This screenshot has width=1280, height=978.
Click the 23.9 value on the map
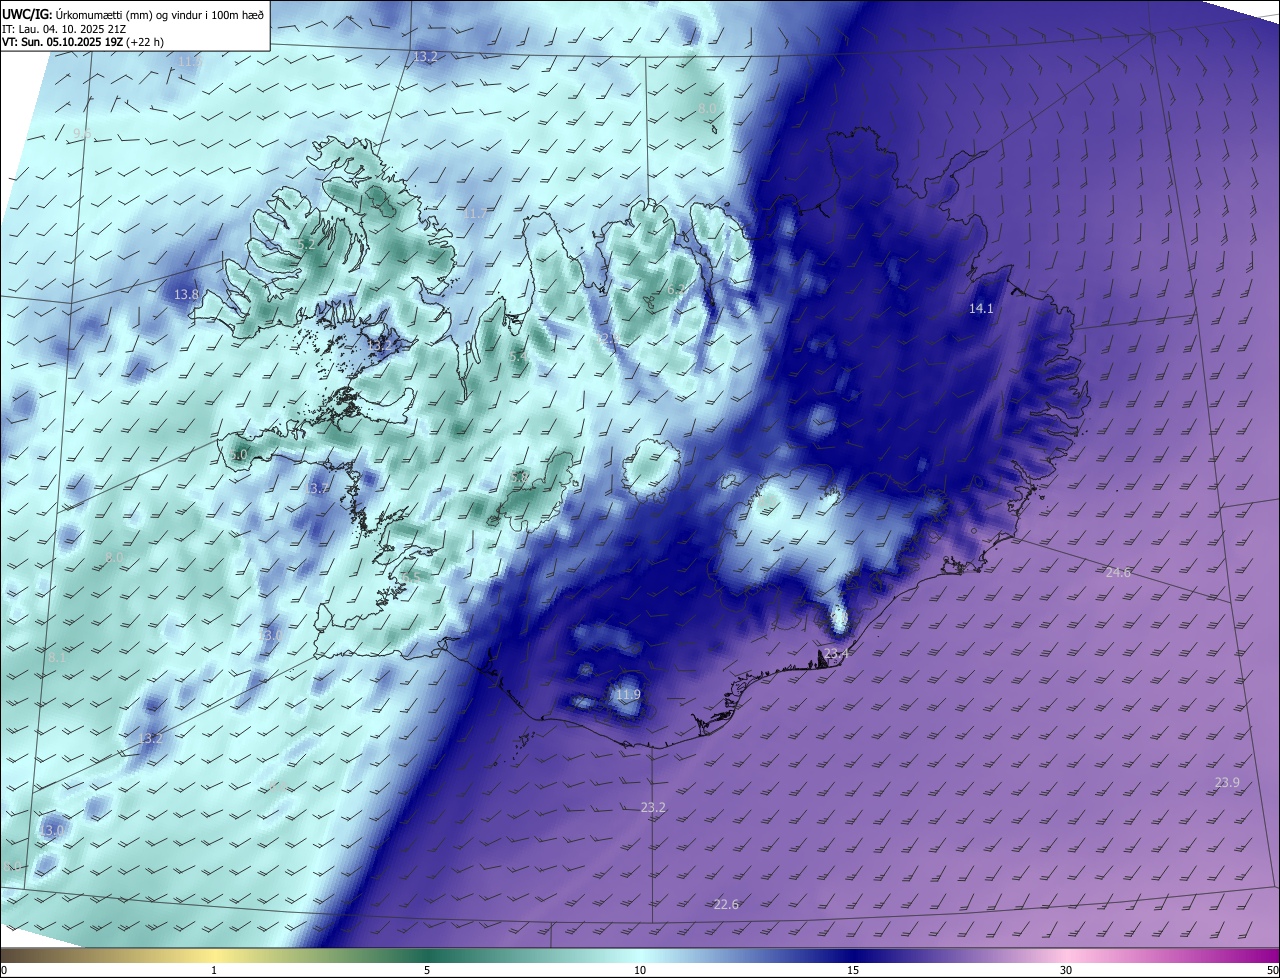(1227, 782)
